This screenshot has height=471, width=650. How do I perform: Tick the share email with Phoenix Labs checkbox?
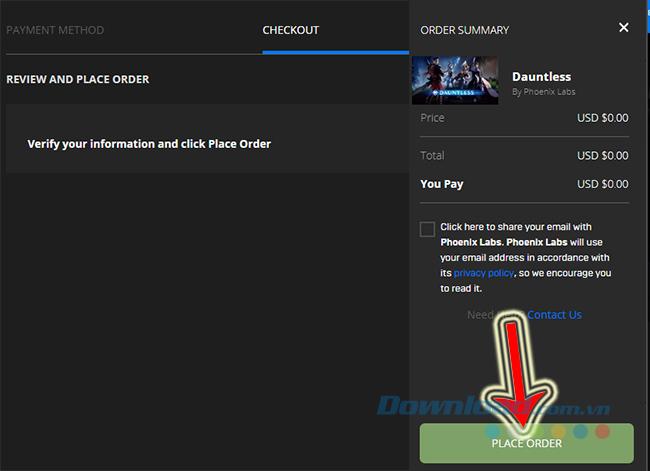[x=427, y=229]
